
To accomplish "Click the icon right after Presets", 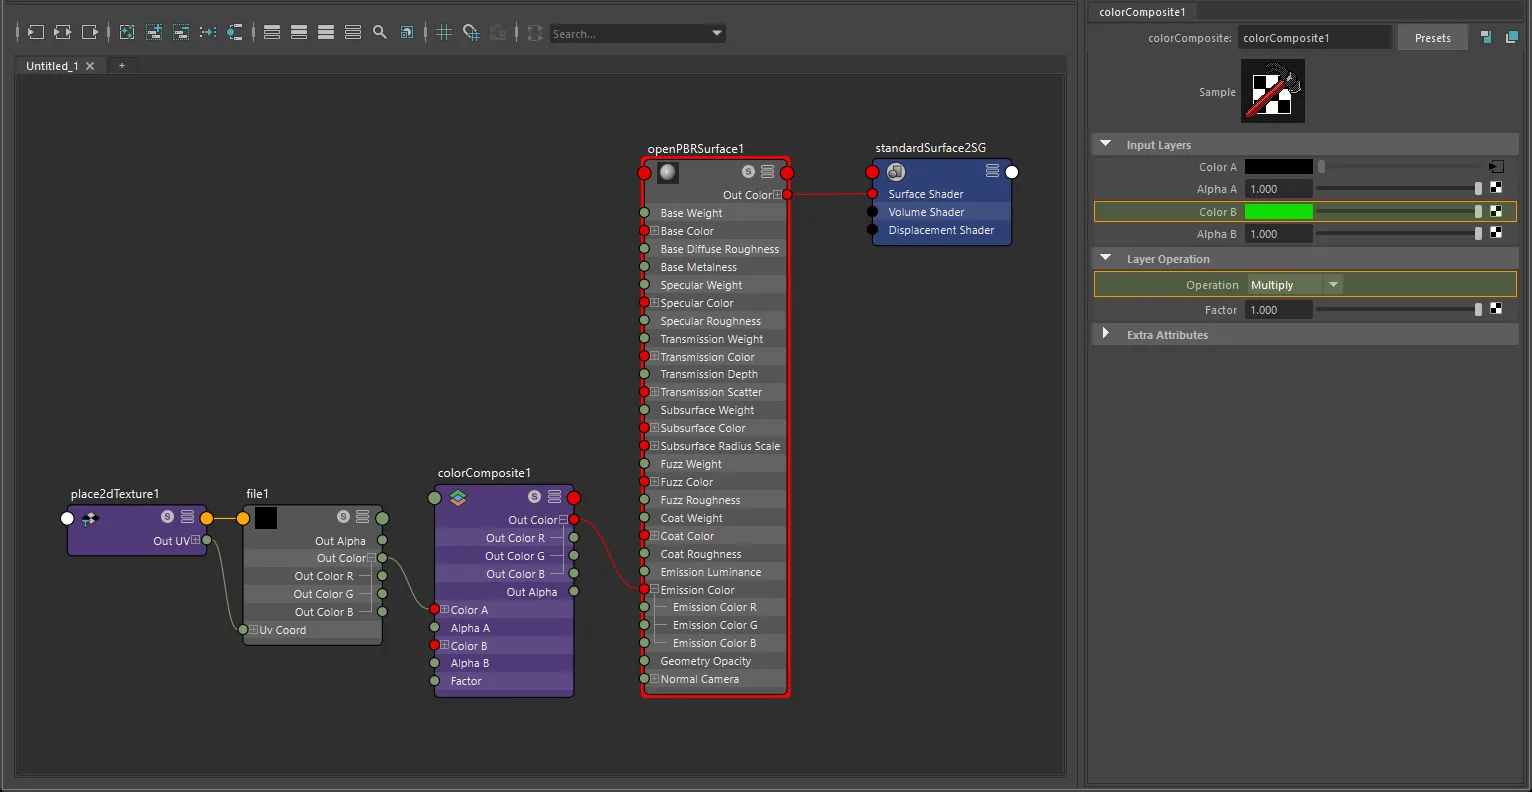I will pos(1486,38).
